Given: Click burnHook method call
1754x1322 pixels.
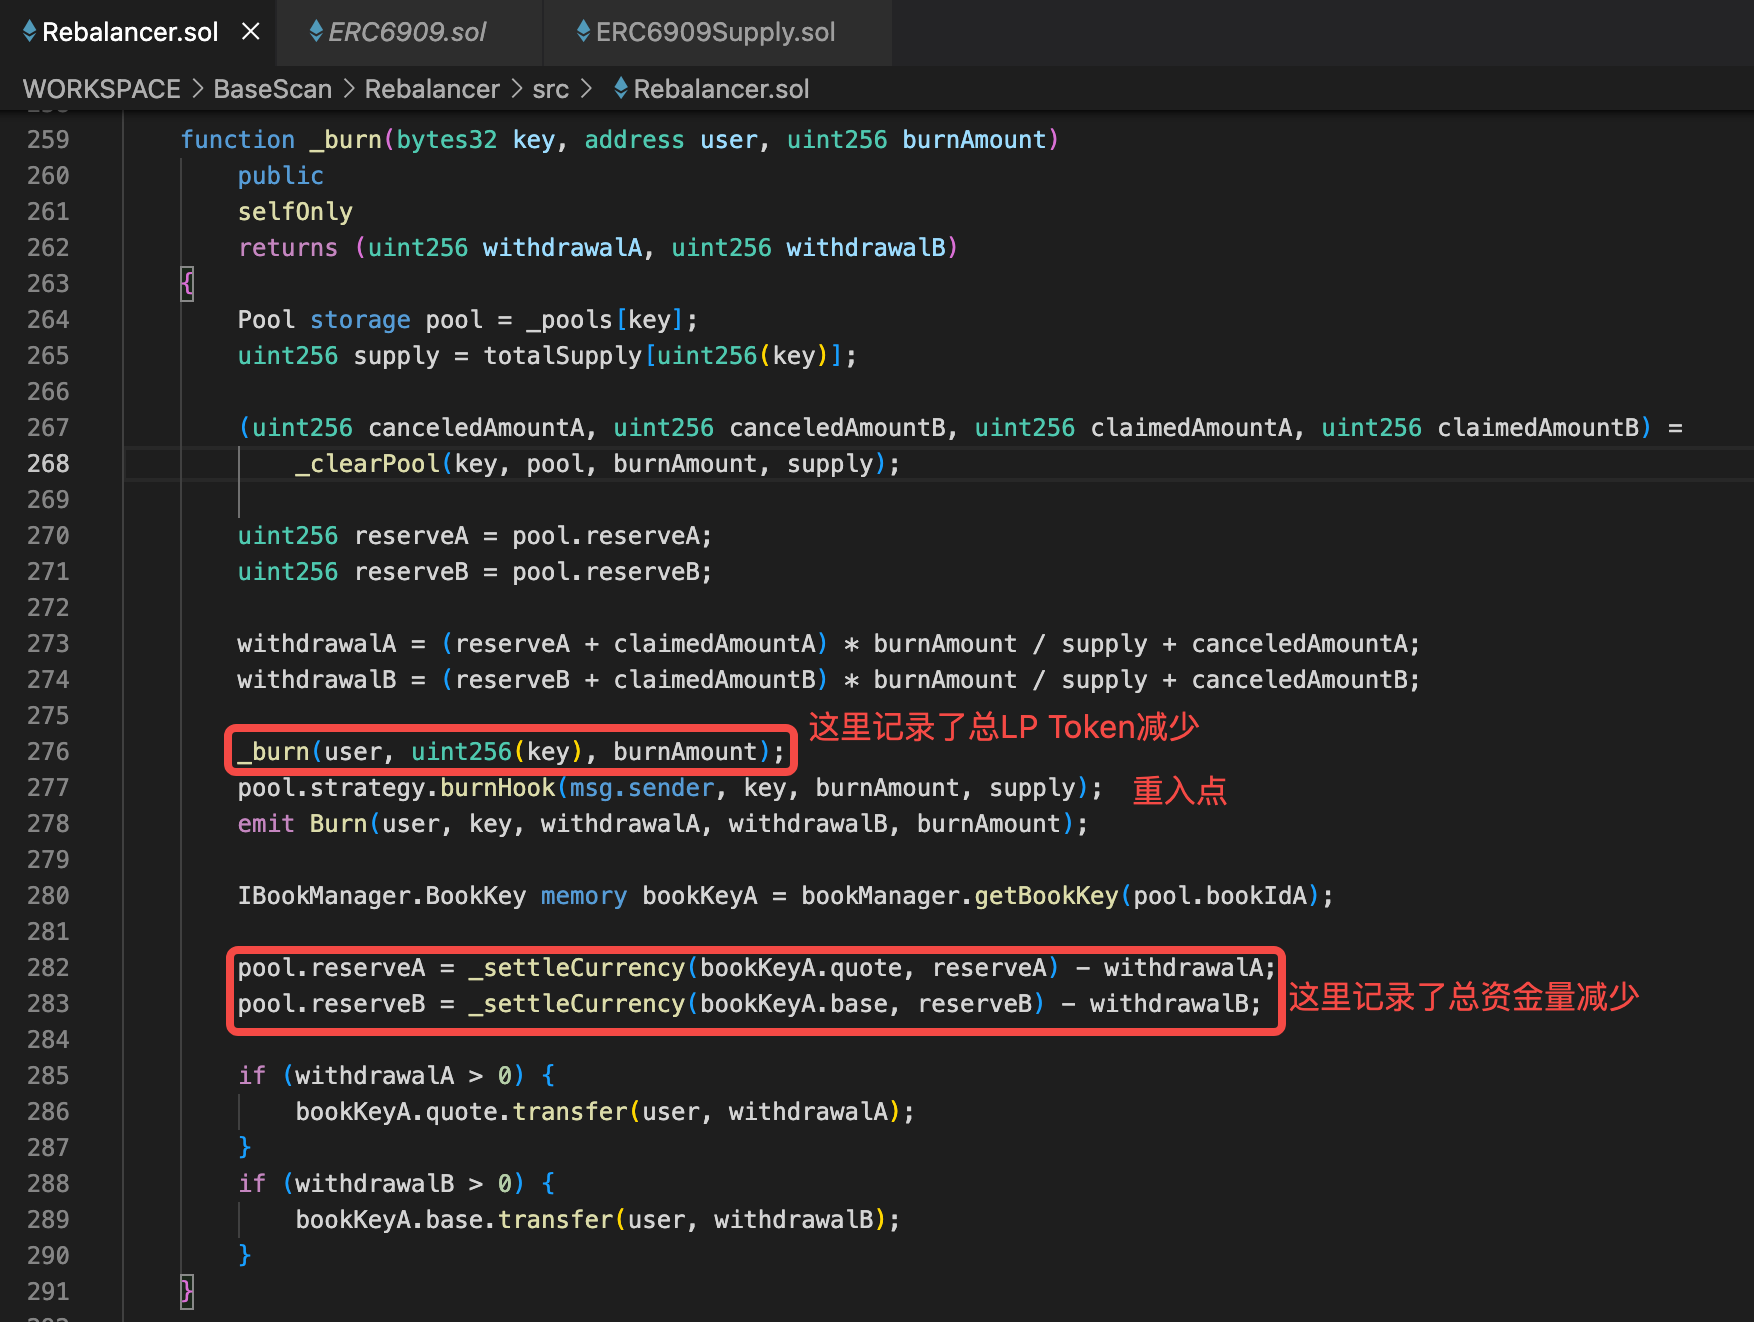Looking at the screenshot, I should (x=498, y=788).
